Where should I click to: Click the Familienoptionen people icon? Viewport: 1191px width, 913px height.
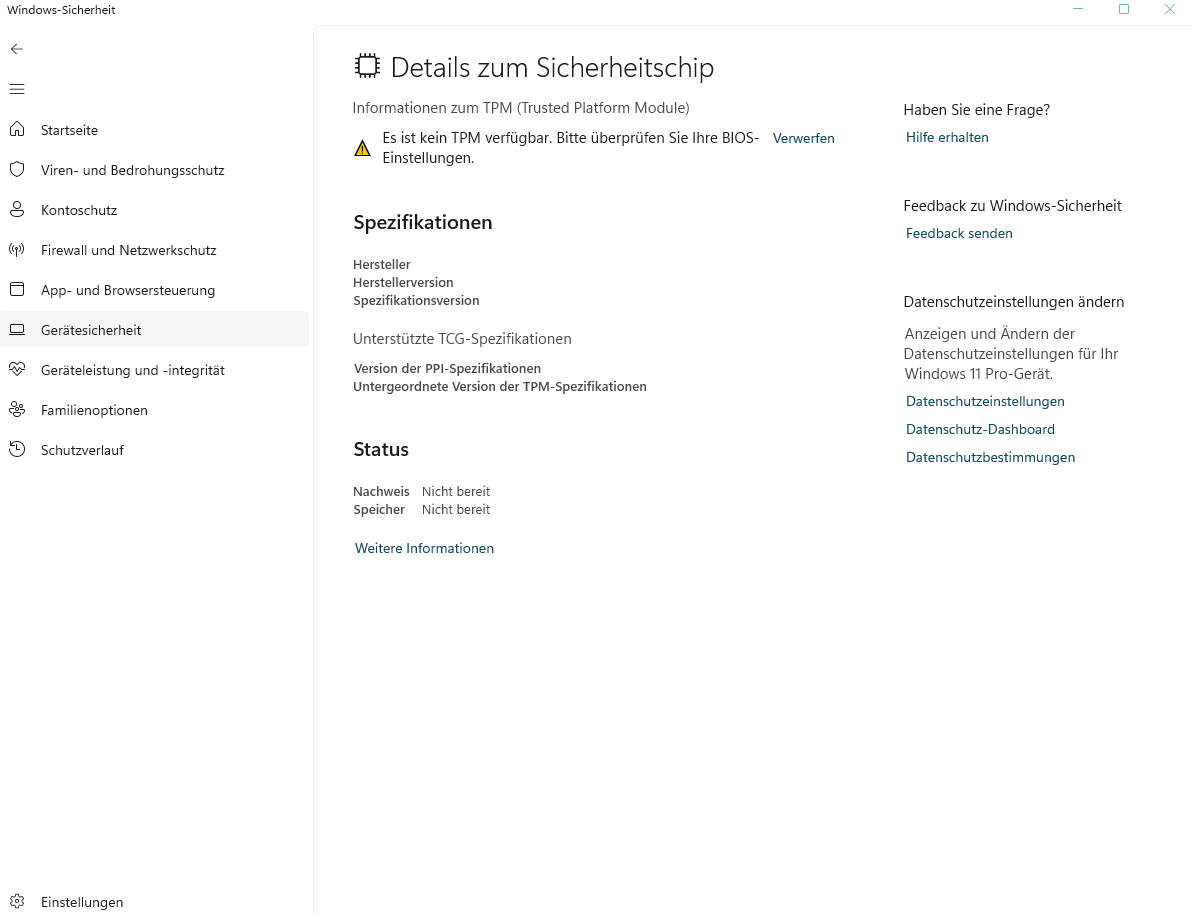(17, 410)
